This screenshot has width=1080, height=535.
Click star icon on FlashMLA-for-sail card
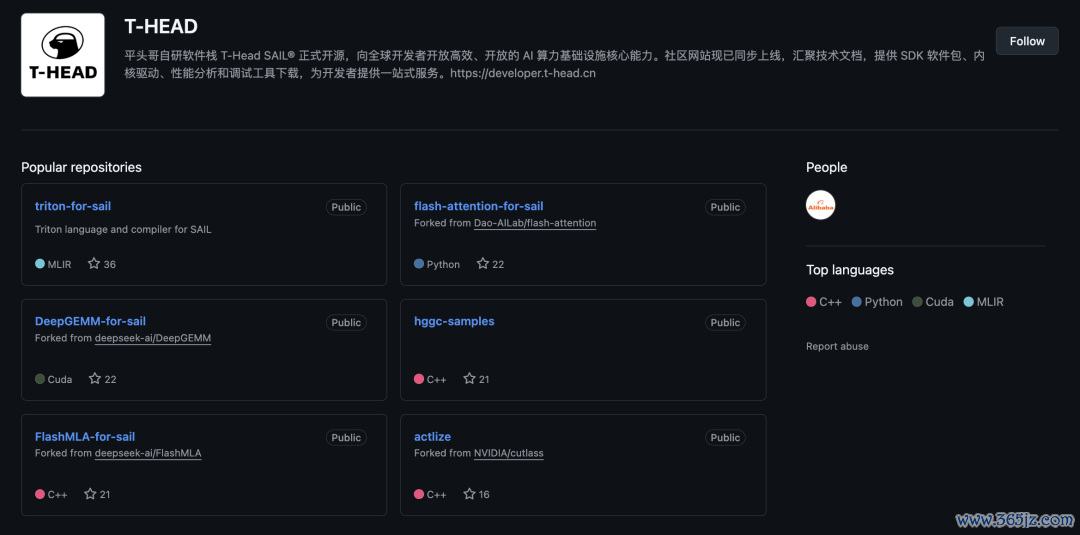(90, 494)
